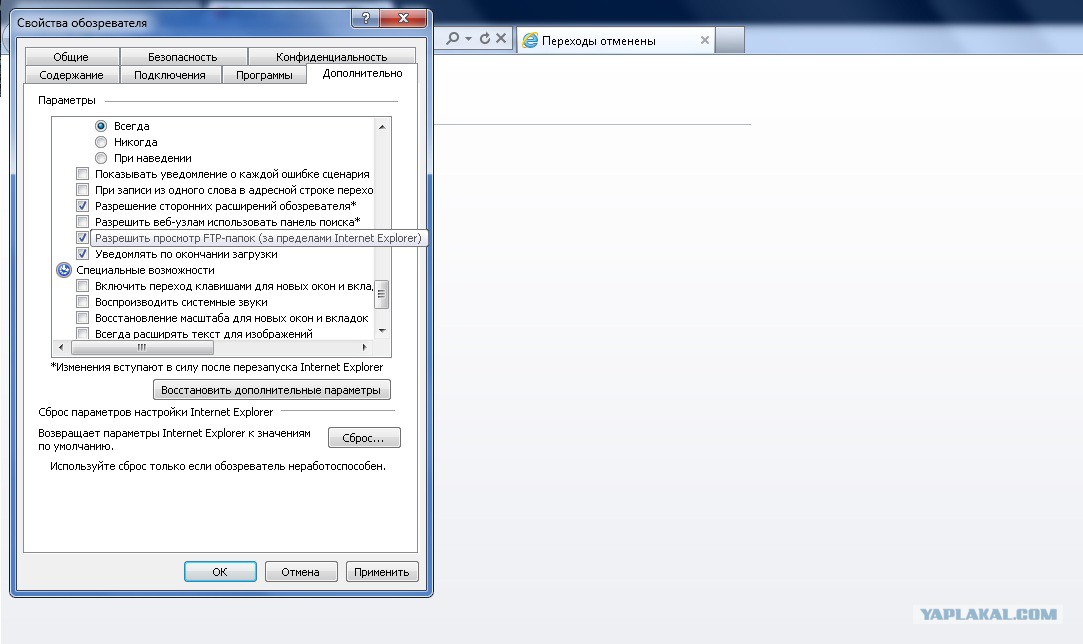Click the search magnifier icon in address bar
The width and height of the screenshot is (1083, 644).
452,39
